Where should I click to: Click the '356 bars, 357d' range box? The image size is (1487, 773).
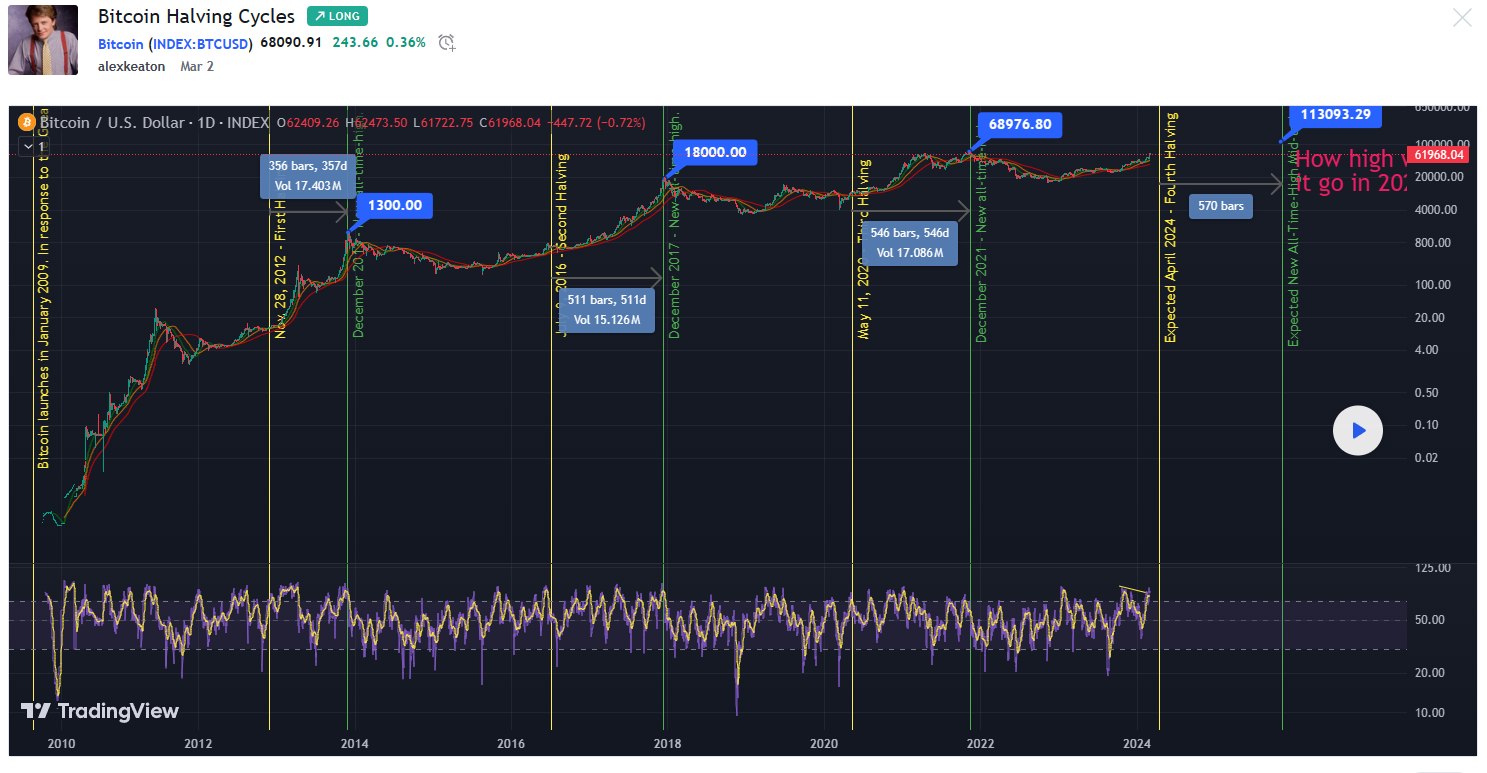point(307,175)
